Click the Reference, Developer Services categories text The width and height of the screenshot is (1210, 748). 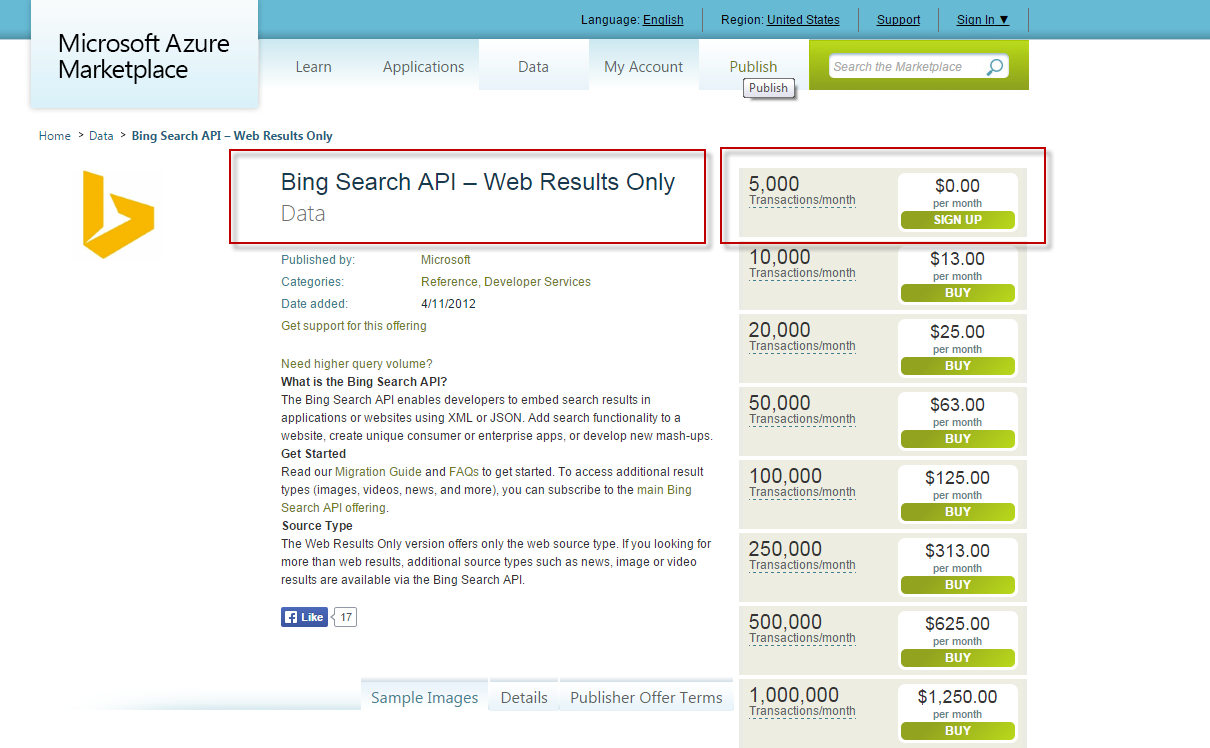[x=506, y=282]
